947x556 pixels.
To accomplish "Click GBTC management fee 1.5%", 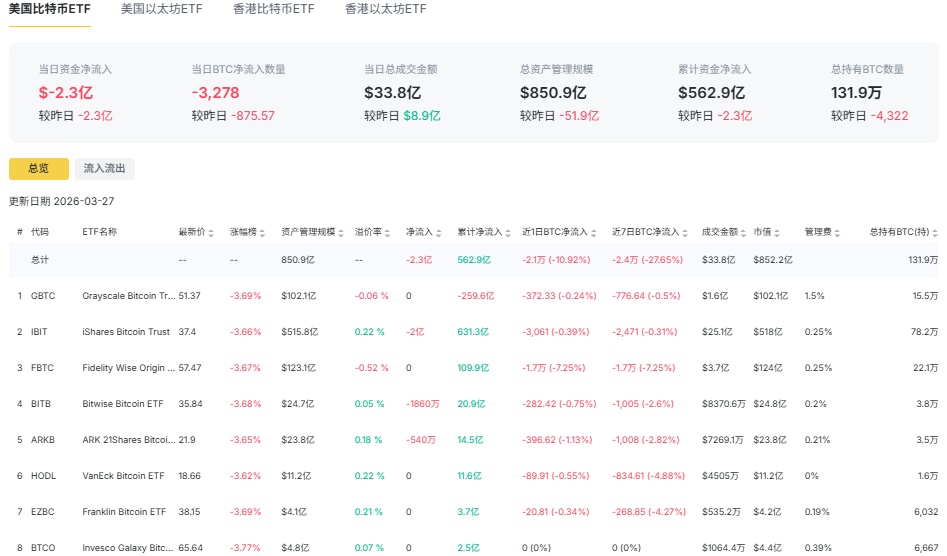I will 814,296.
